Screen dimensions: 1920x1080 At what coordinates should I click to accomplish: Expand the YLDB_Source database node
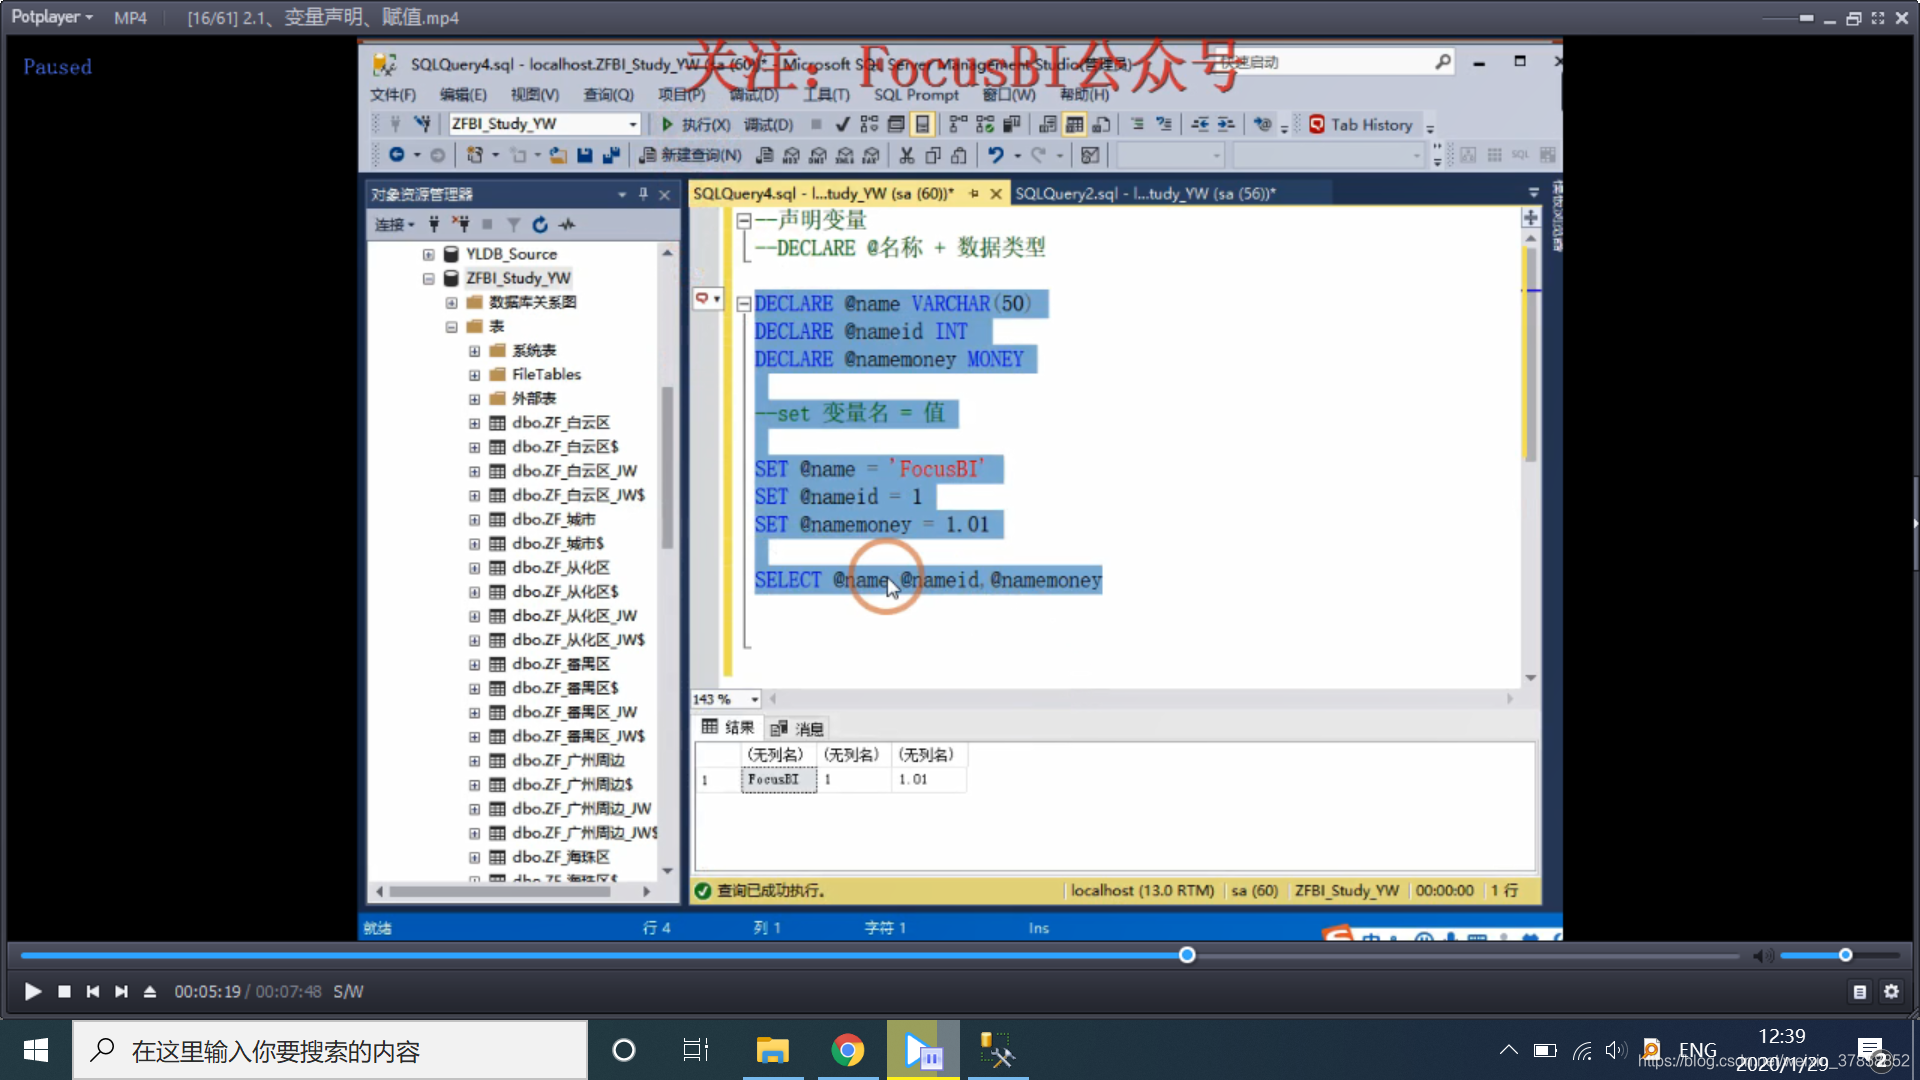point(428,254)
